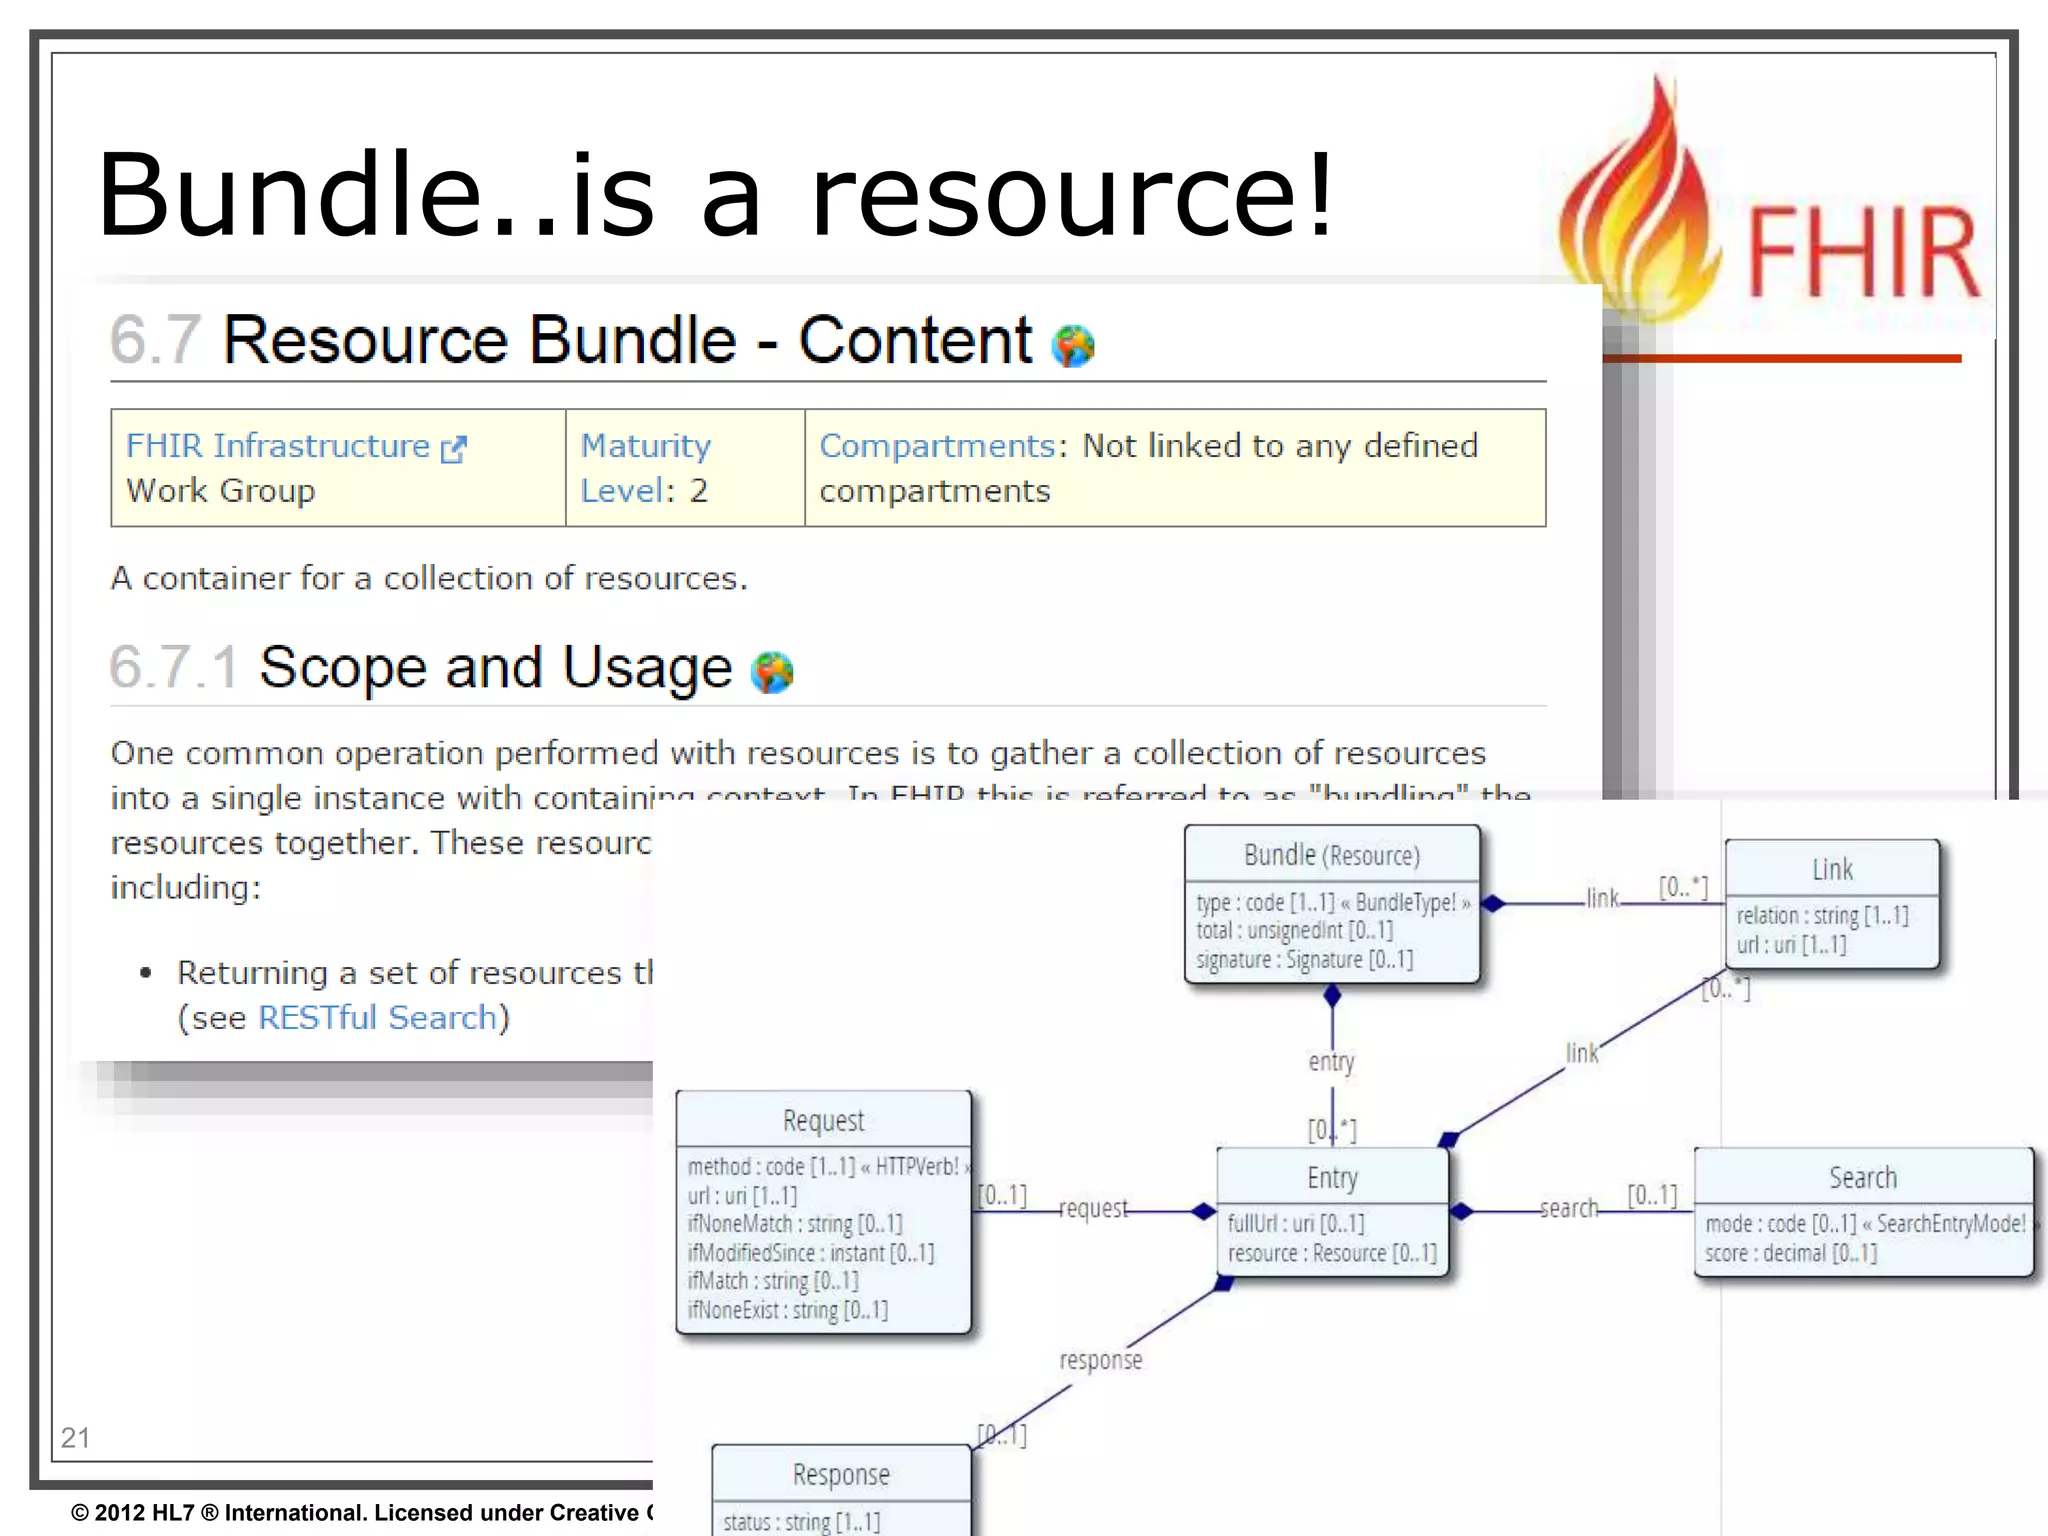
Task: Open the FHIR Infrastructure link
Action: [277, 446]
